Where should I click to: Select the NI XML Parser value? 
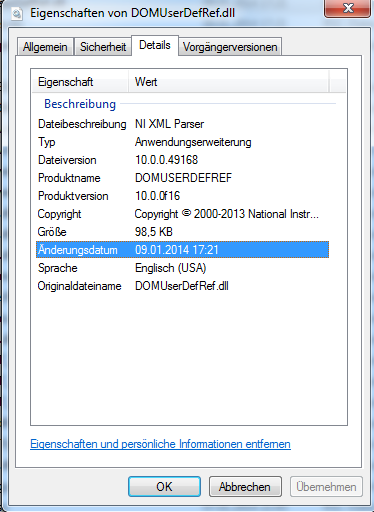(x=169, y=124)
